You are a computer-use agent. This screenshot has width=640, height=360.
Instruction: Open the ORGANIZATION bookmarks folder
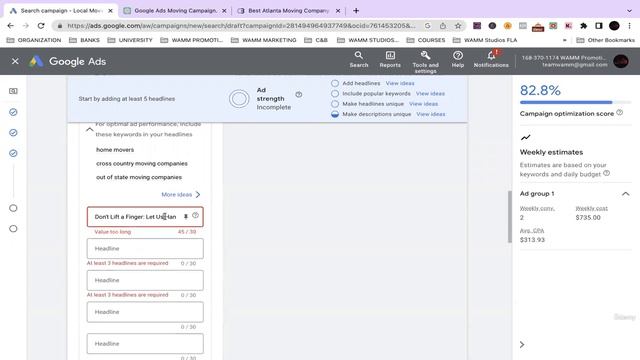click(x=34, y=40)
